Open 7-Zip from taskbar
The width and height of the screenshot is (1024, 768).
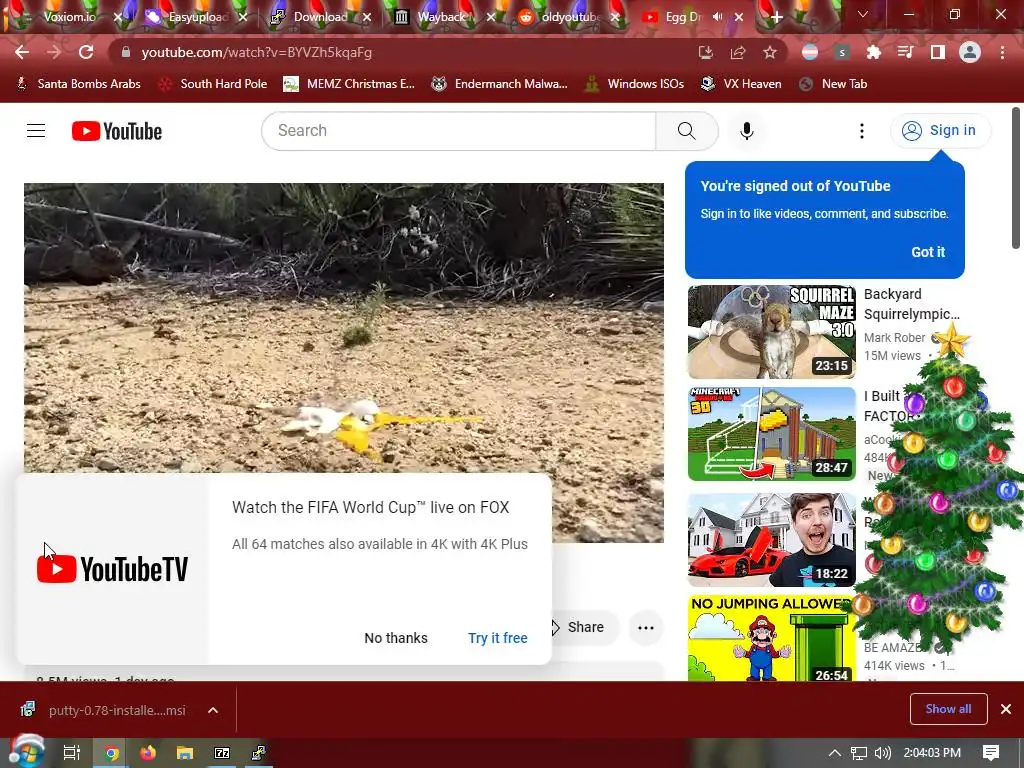(x=222, y=753)
